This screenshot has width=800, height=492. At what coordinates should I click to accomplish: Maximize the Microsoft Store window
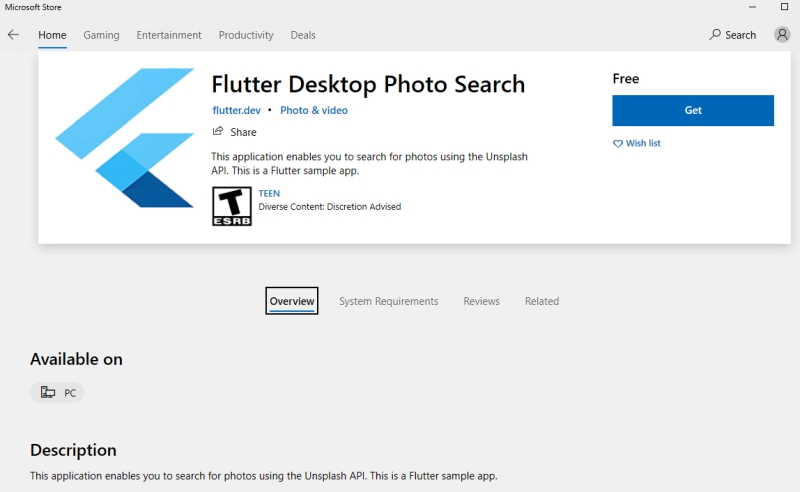(x=784, y=7)
